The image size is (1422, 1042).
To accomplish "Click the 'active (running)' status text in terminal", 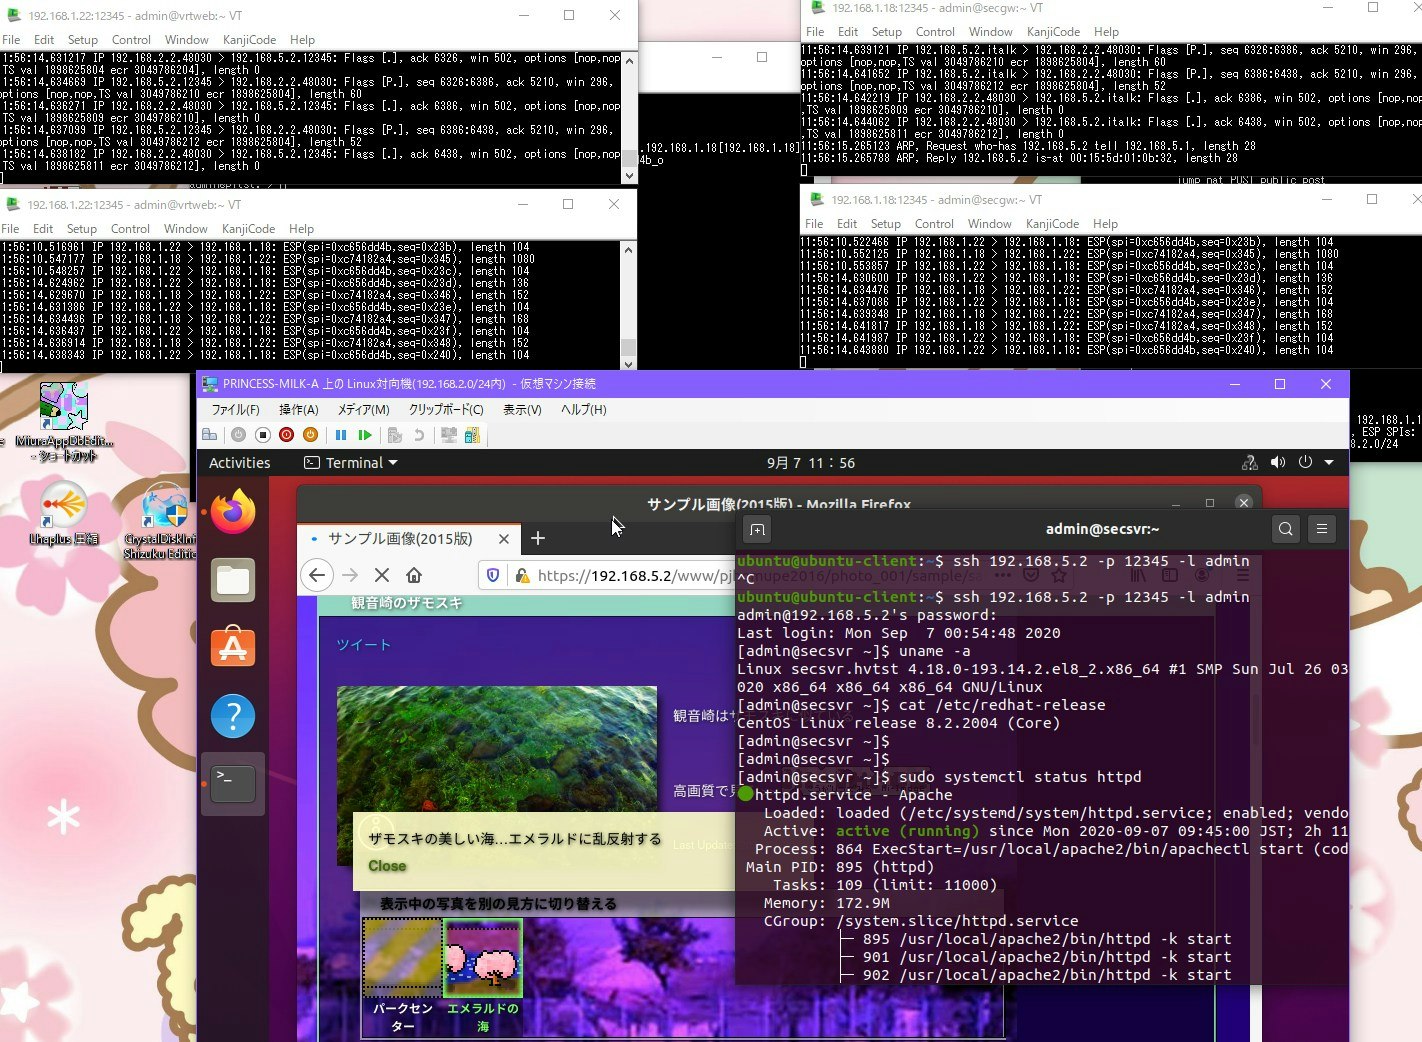I will 907,831.
